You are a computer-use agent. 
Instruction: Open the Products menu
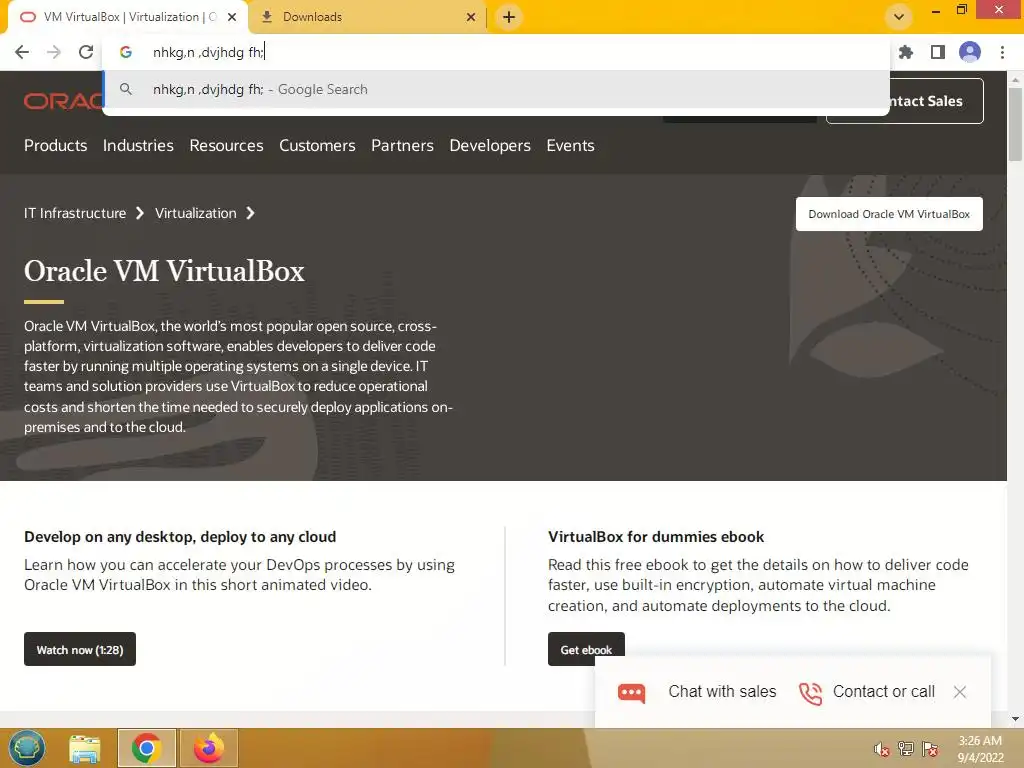[56, 146]
